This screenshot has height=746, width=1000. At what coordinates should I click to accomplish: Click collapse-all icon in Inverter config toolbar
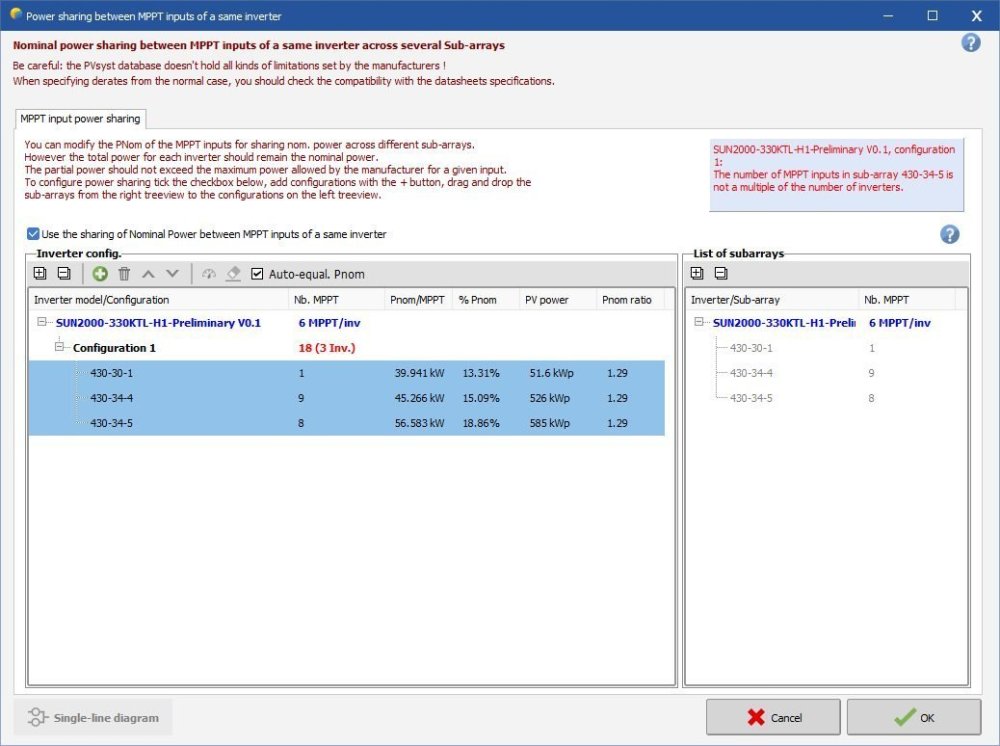(x=63, y=274)
